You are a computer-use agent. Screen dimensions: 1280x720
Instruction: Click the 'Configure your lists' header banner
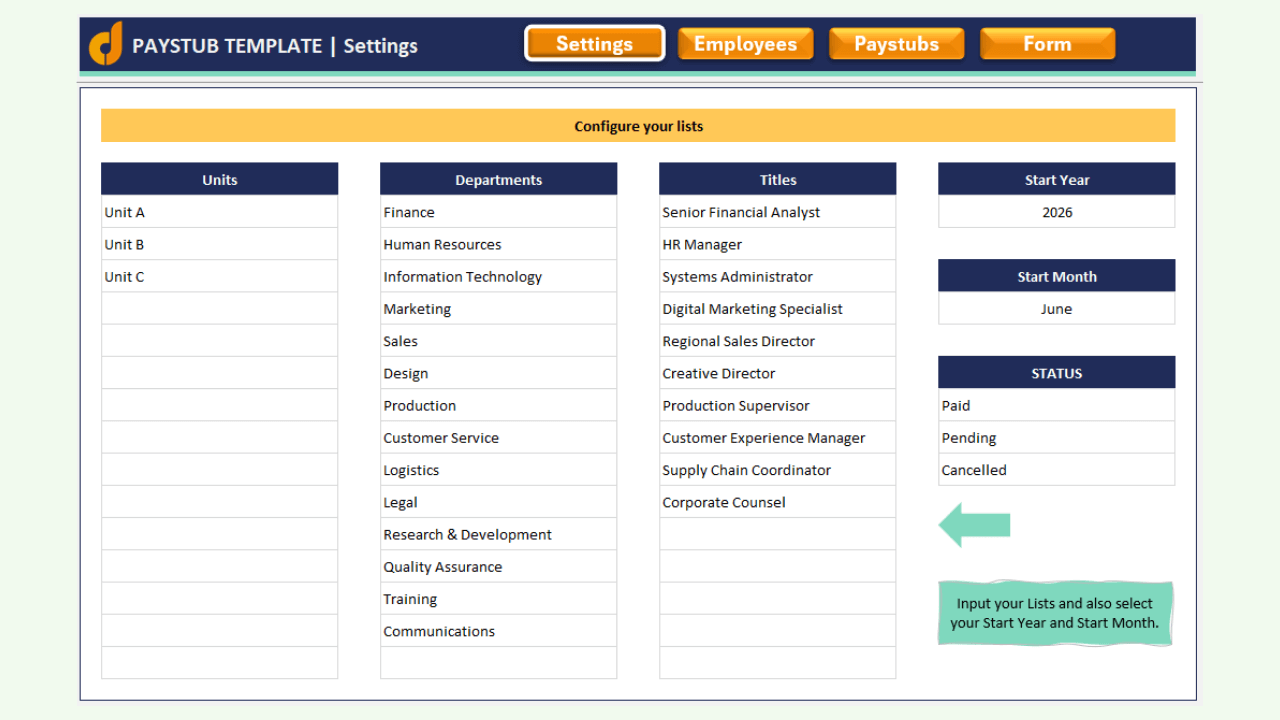(x=638, y=125)
